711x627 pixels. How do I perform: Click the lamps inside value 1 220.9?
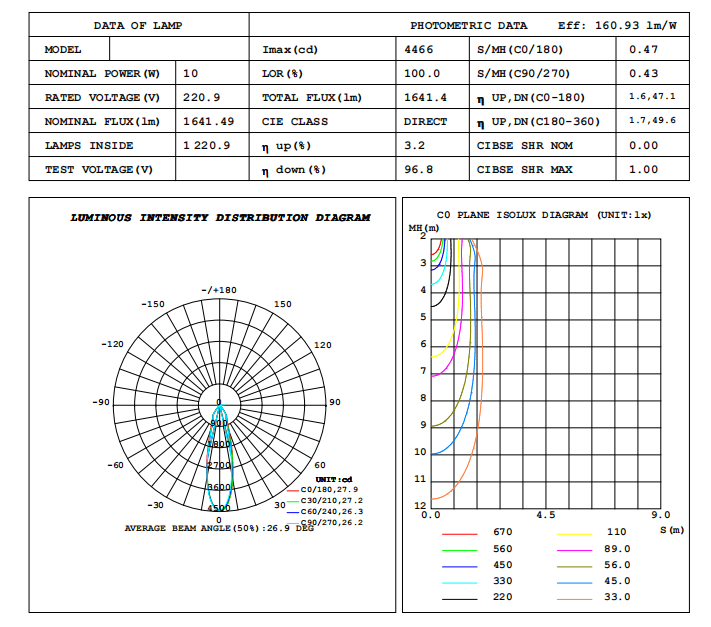(207, 146)
